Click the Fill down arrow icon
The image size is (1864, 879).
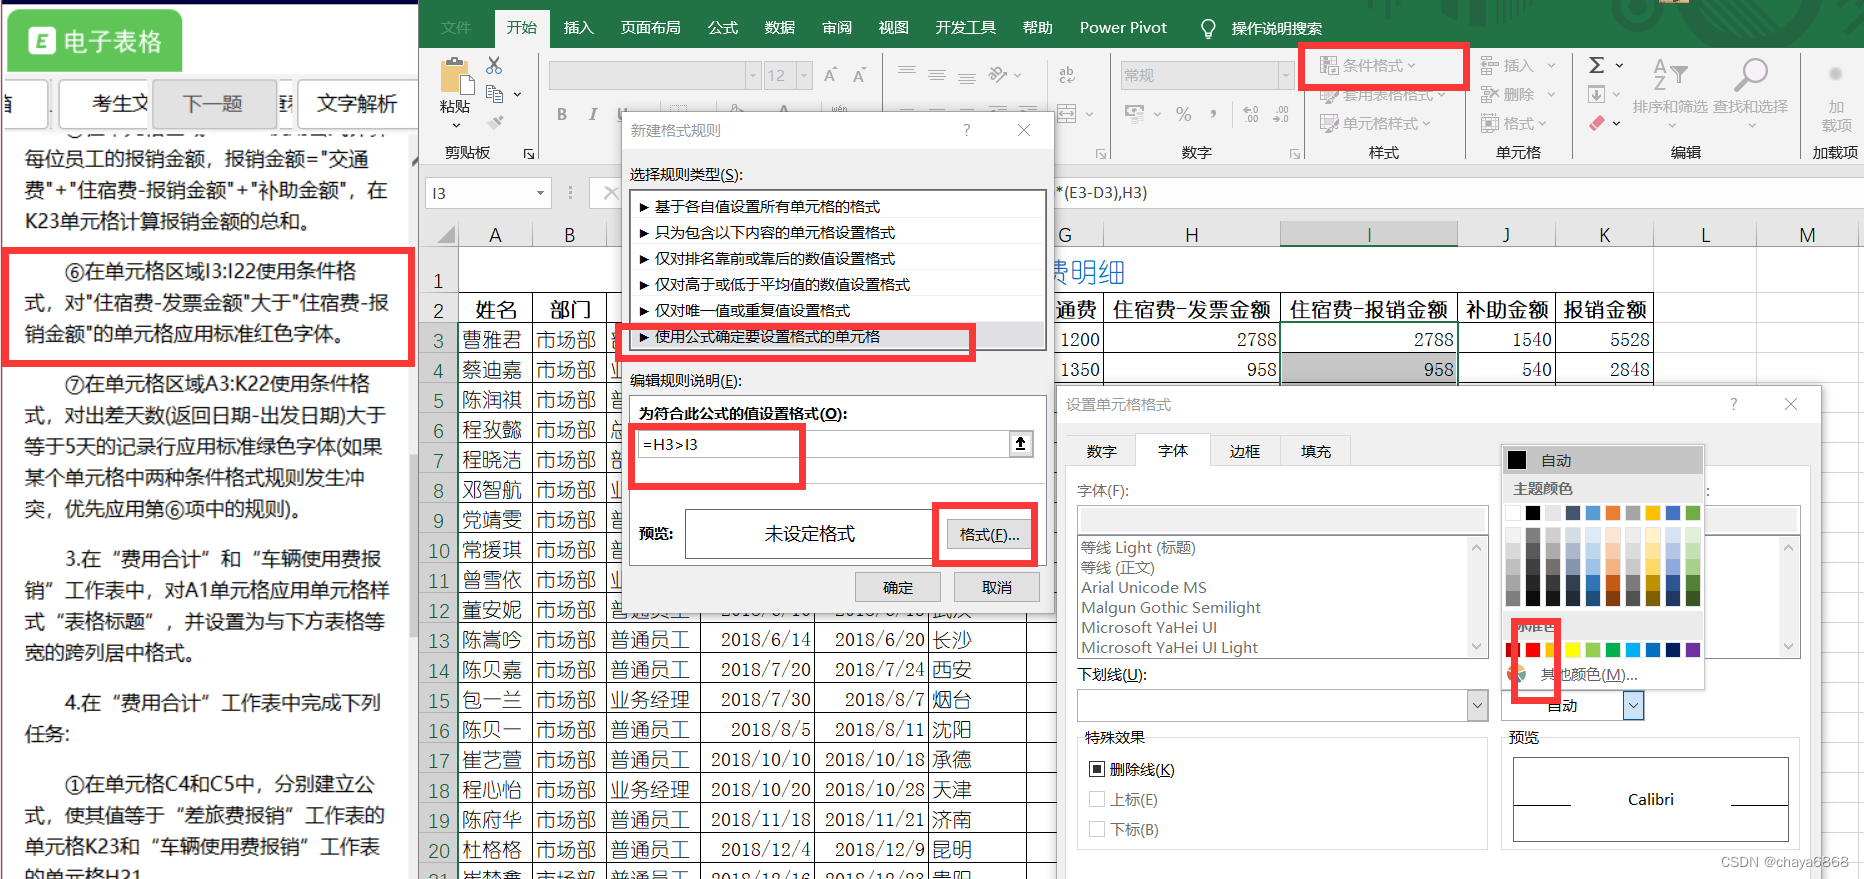click(1597, 94)
